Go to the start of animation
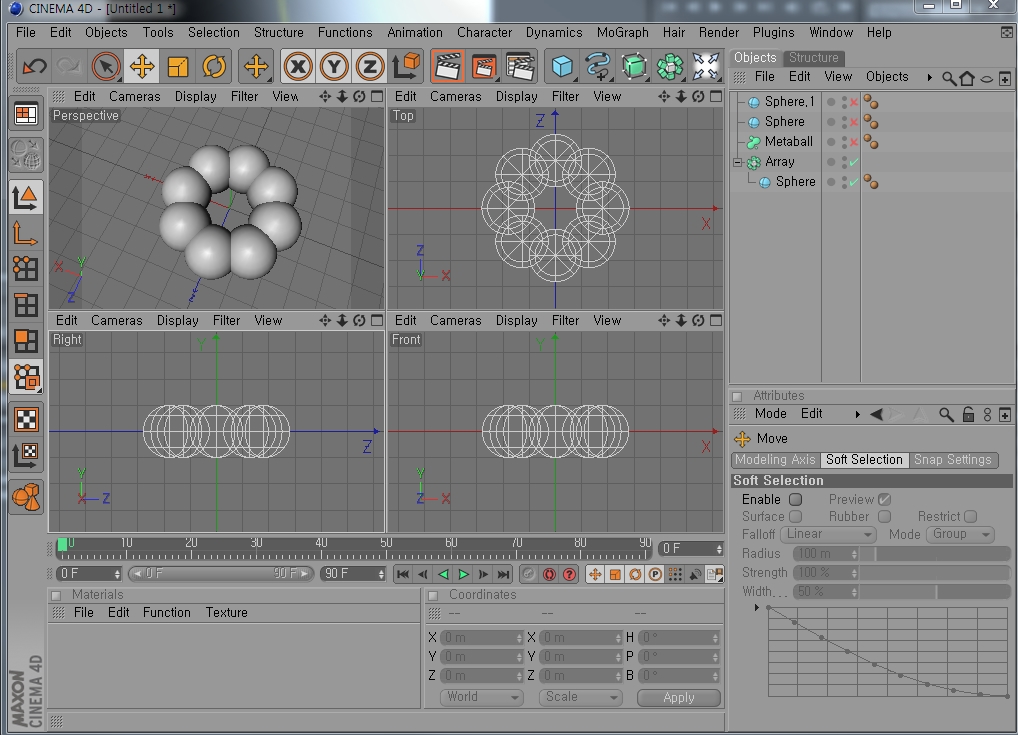1018x735 pixels. coord(403,575)
